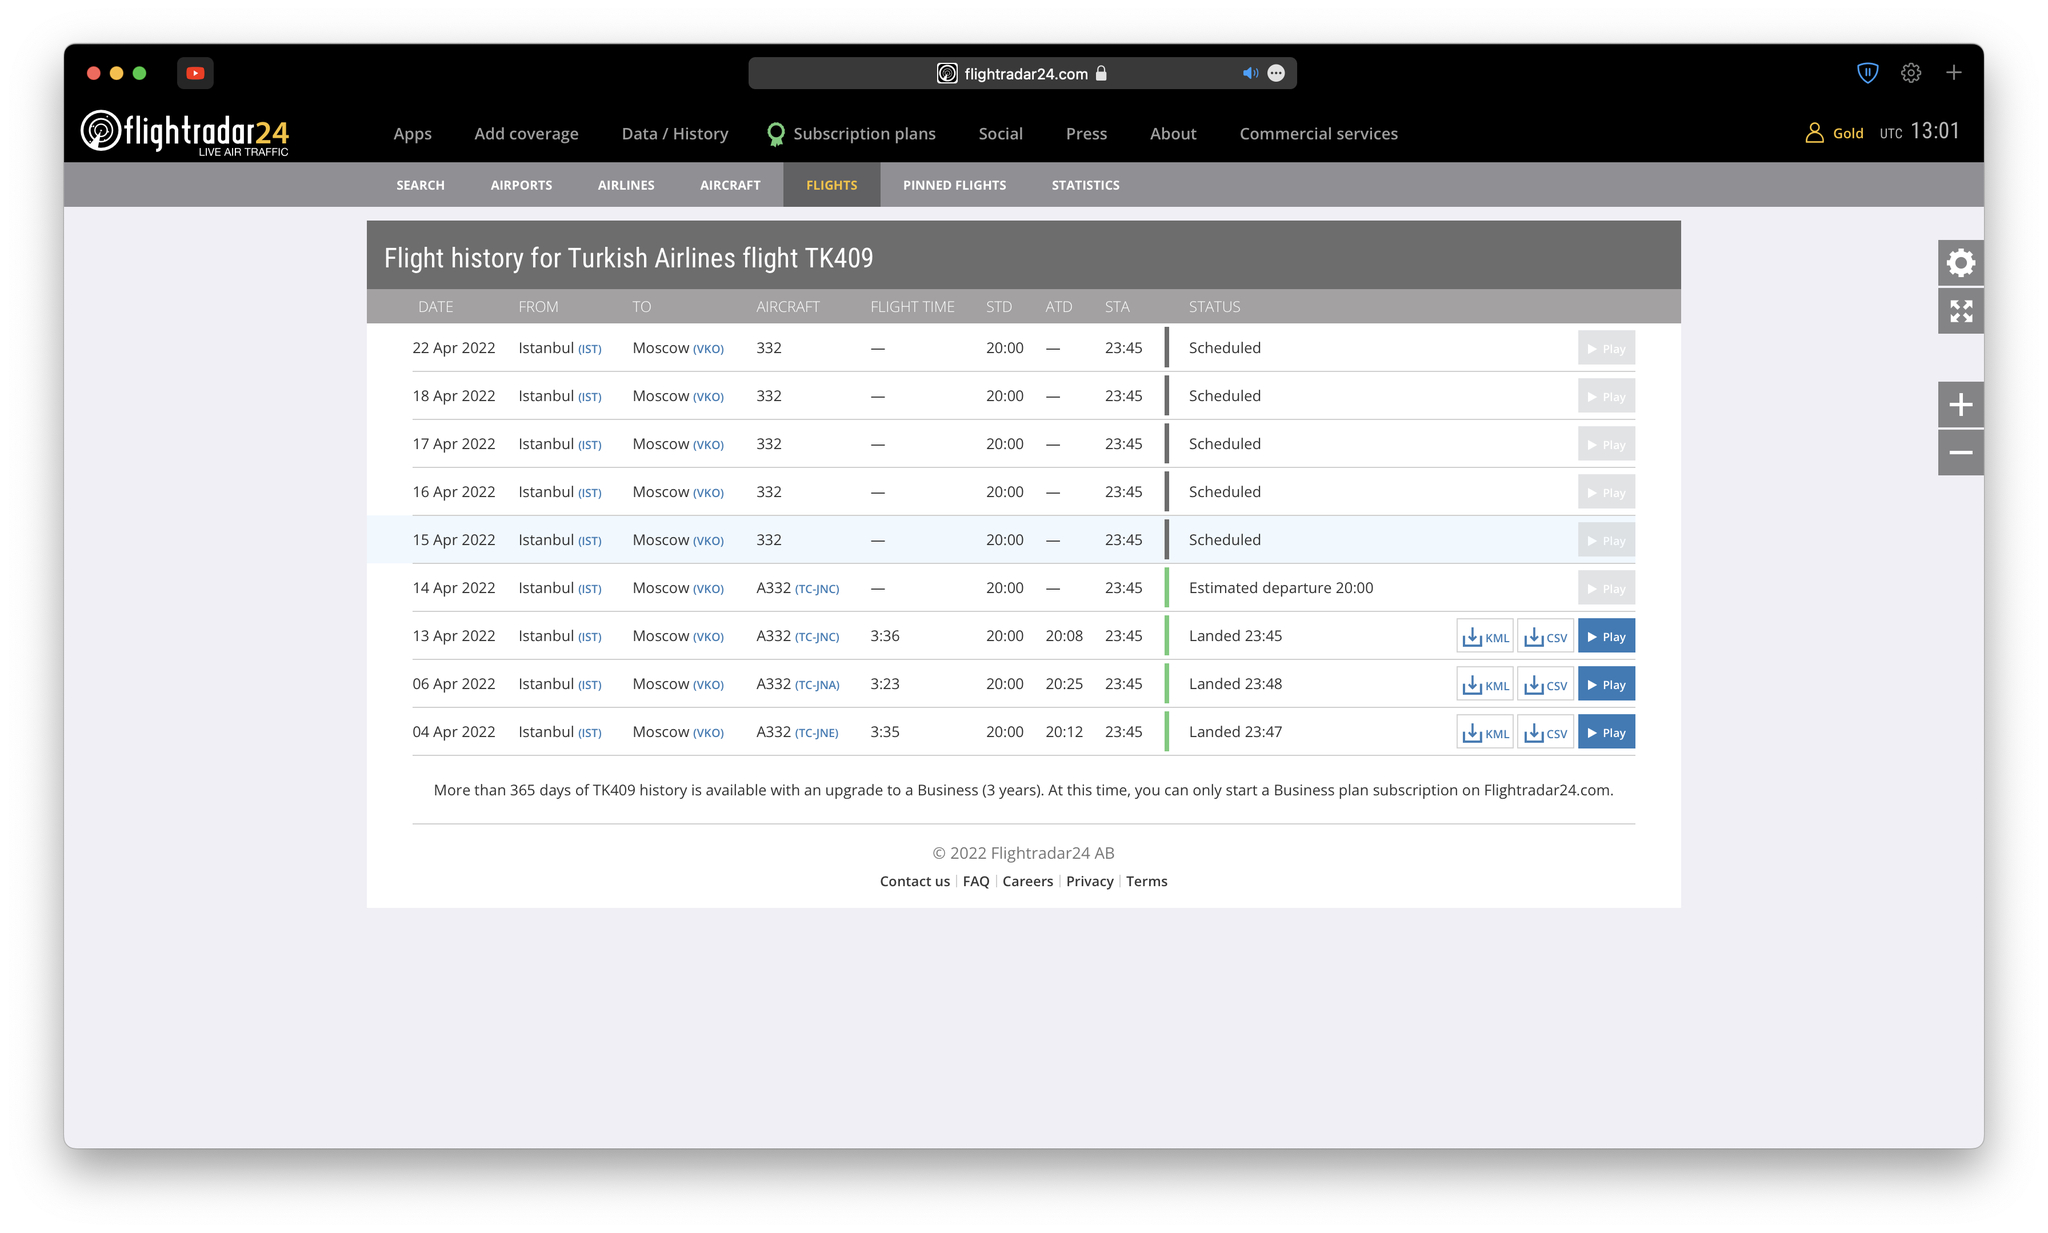Open the Data / History menu

(x=674, y=134)
